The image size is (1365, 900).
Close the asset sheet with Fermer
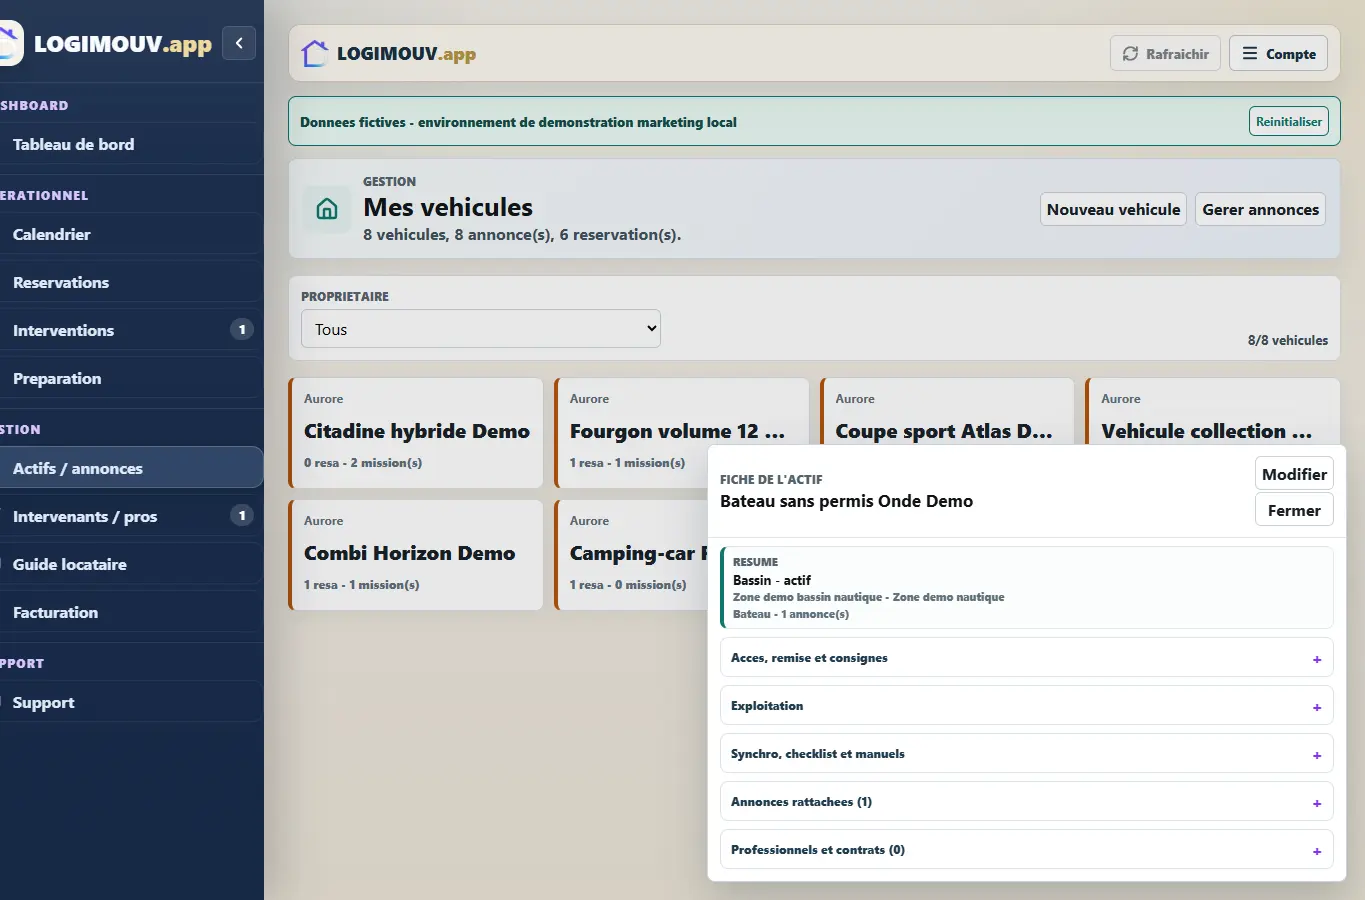pyautogui.click(x=1294, y=510)
